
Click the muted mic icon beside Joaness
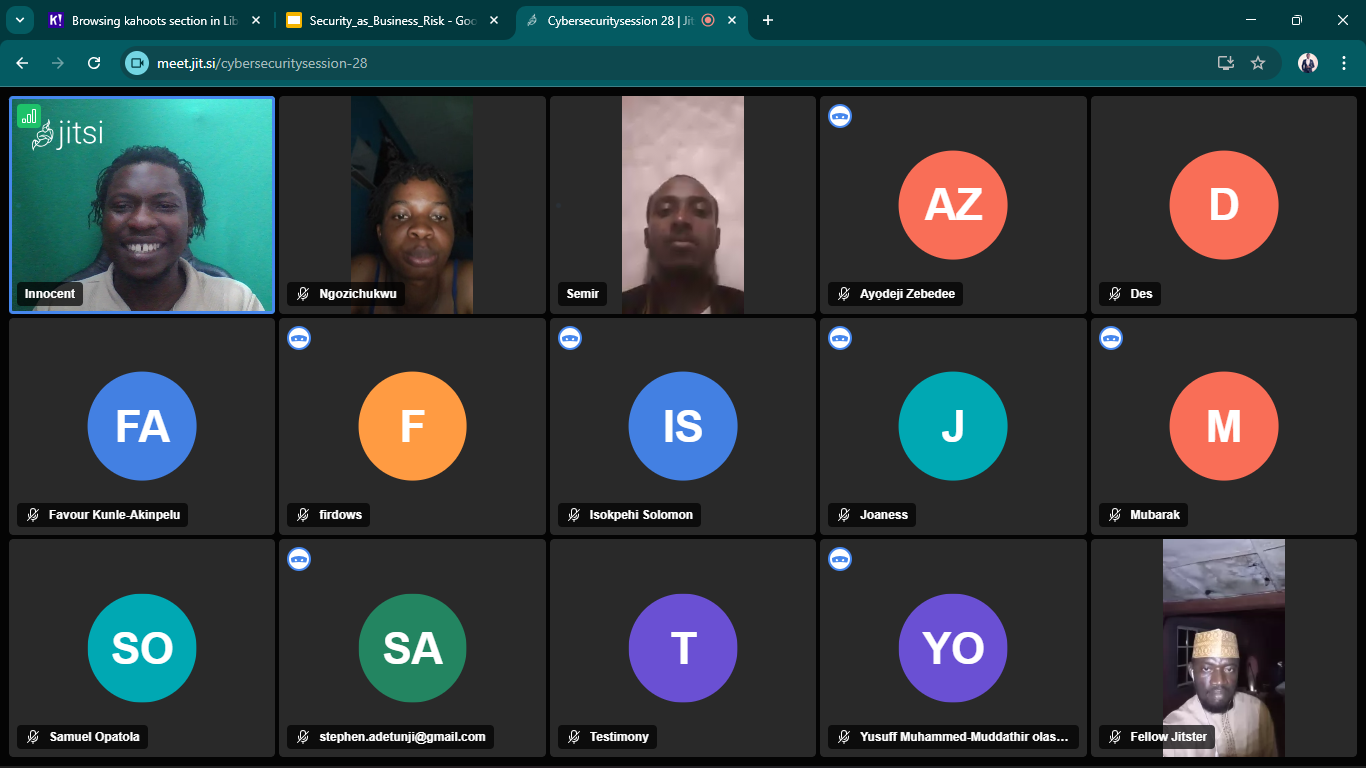click(844, 515)
